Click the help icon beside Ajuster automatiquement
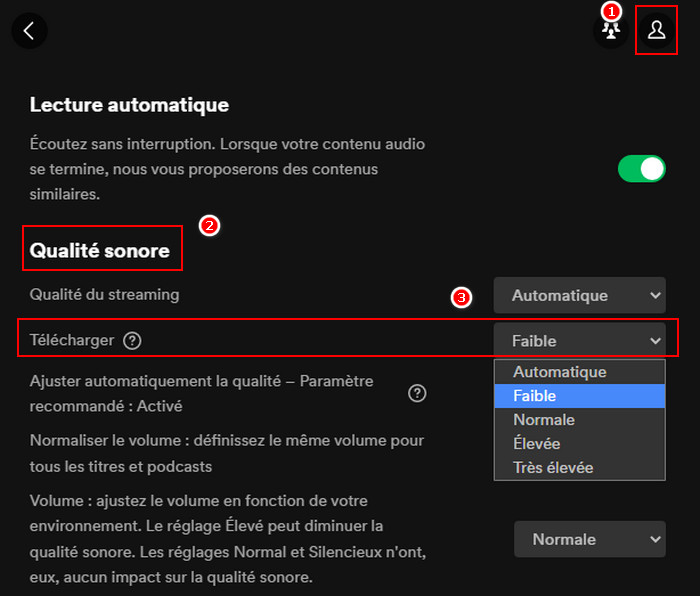Viewport: 700px width, 596px height. [417, 393]
